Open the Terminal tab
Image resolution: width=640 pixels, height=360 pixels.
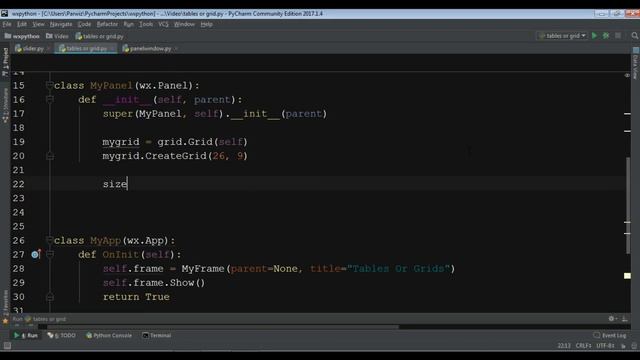point(157,336)
